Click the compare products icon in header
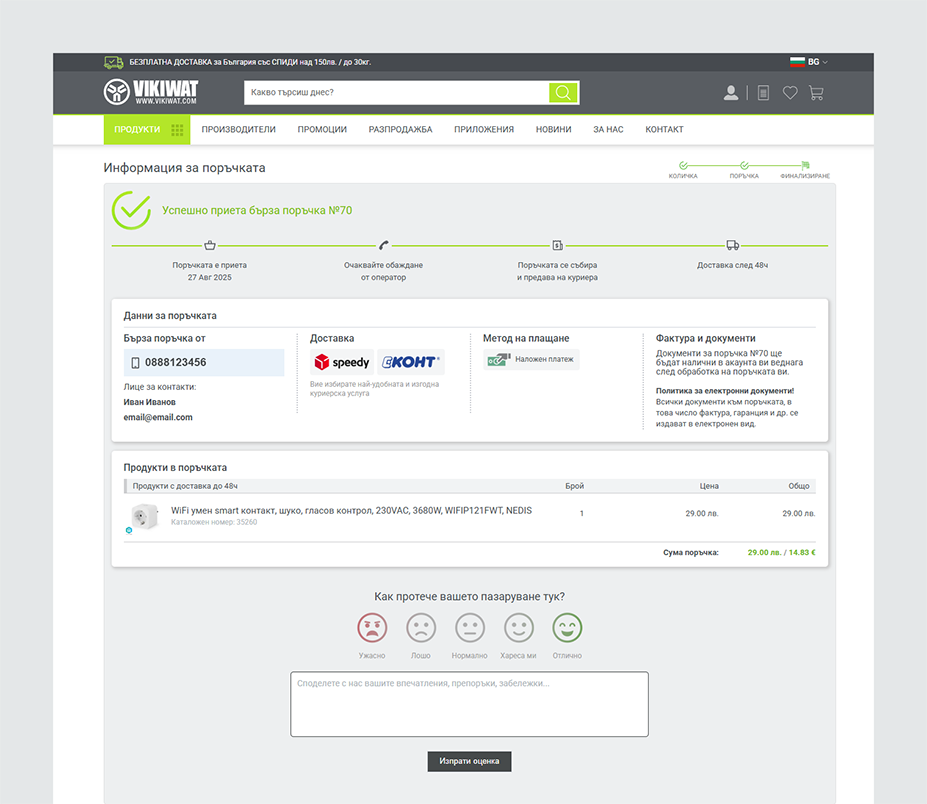Screen dimensions: 927x804 [763, 93]
